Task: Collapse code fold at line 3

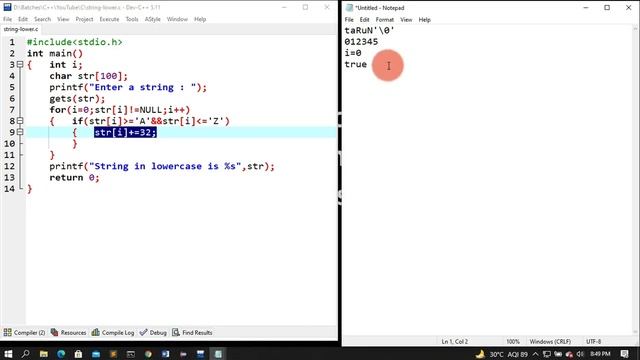Action: (x=20, y=64)
